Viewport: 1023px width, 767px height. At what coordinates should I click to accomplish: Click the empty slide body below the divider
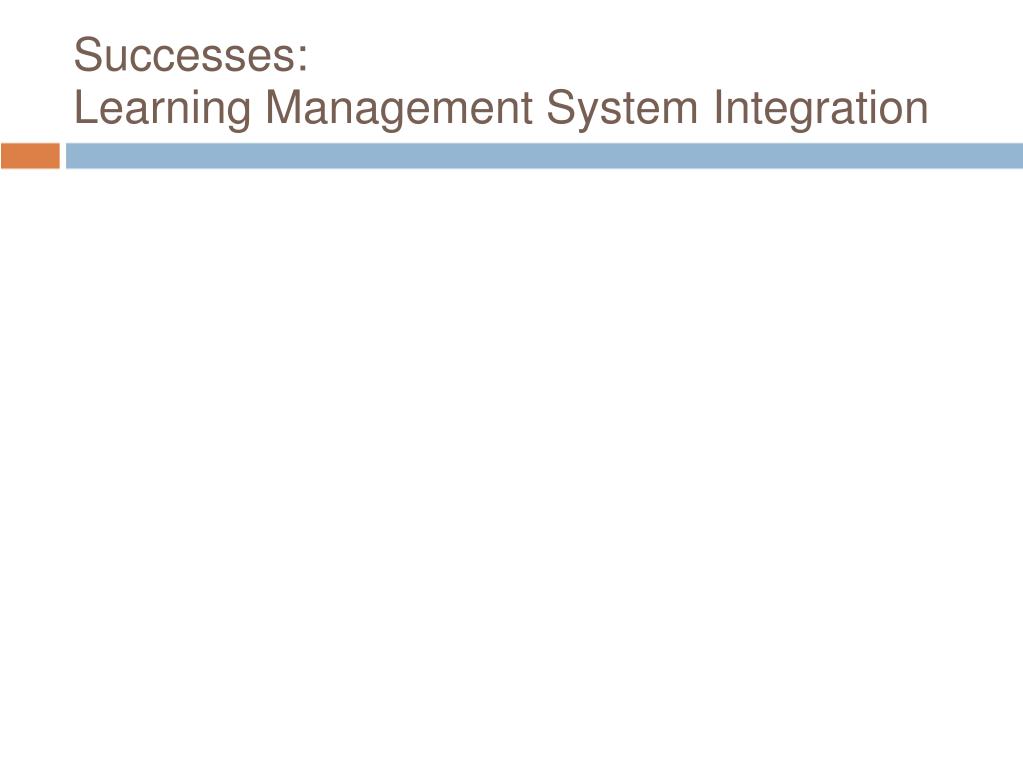tap(512, 457)
